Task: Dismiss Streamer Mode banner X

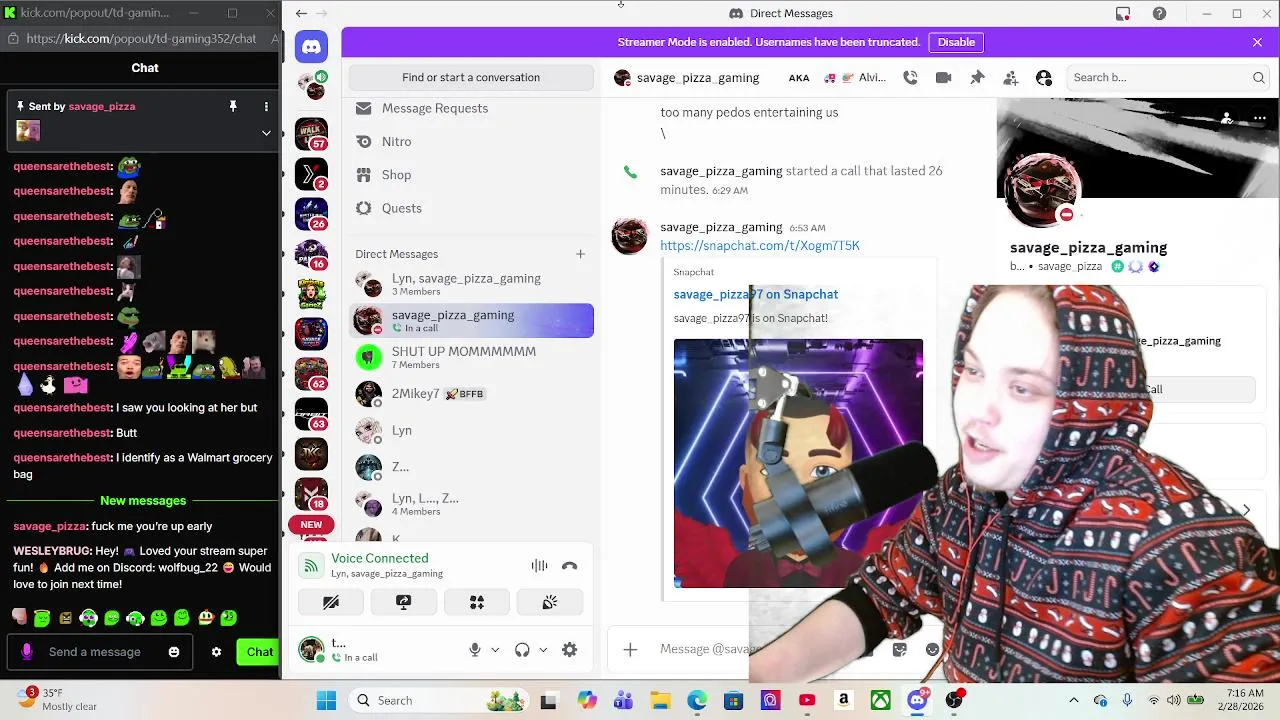Action: (1257, 42)
